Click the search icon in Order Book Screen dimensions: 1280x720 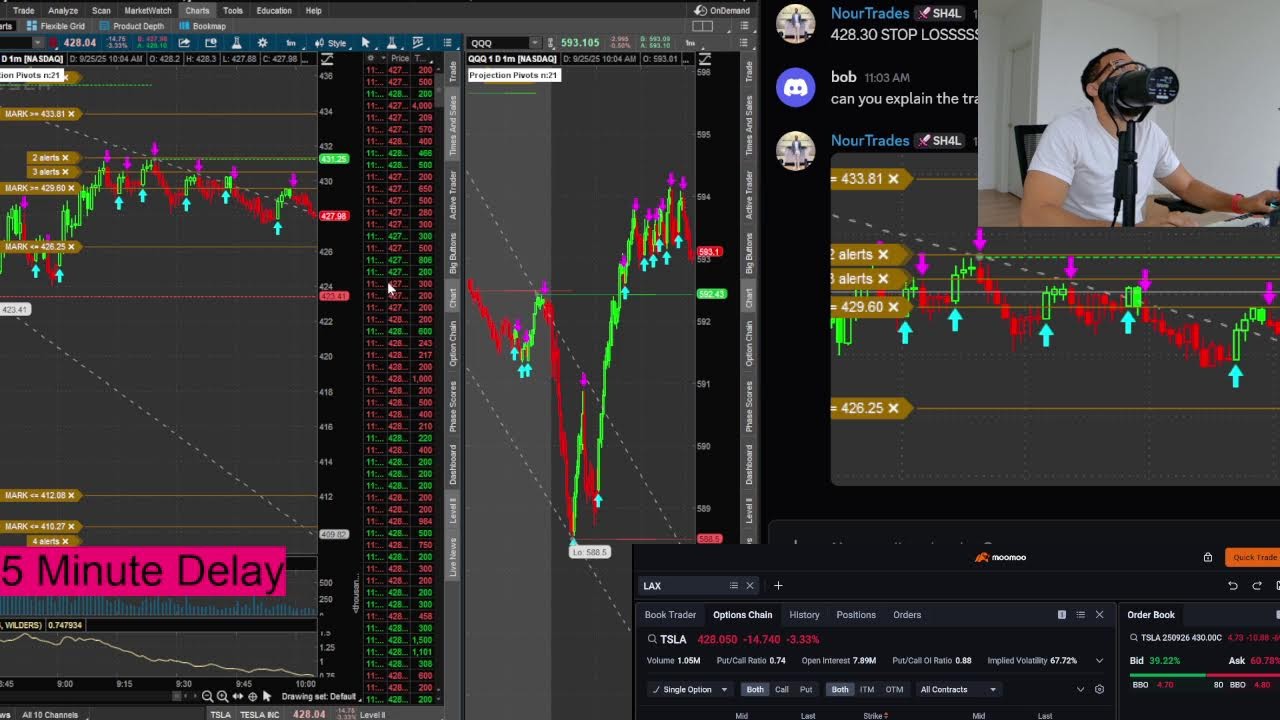pos(1134,638)
